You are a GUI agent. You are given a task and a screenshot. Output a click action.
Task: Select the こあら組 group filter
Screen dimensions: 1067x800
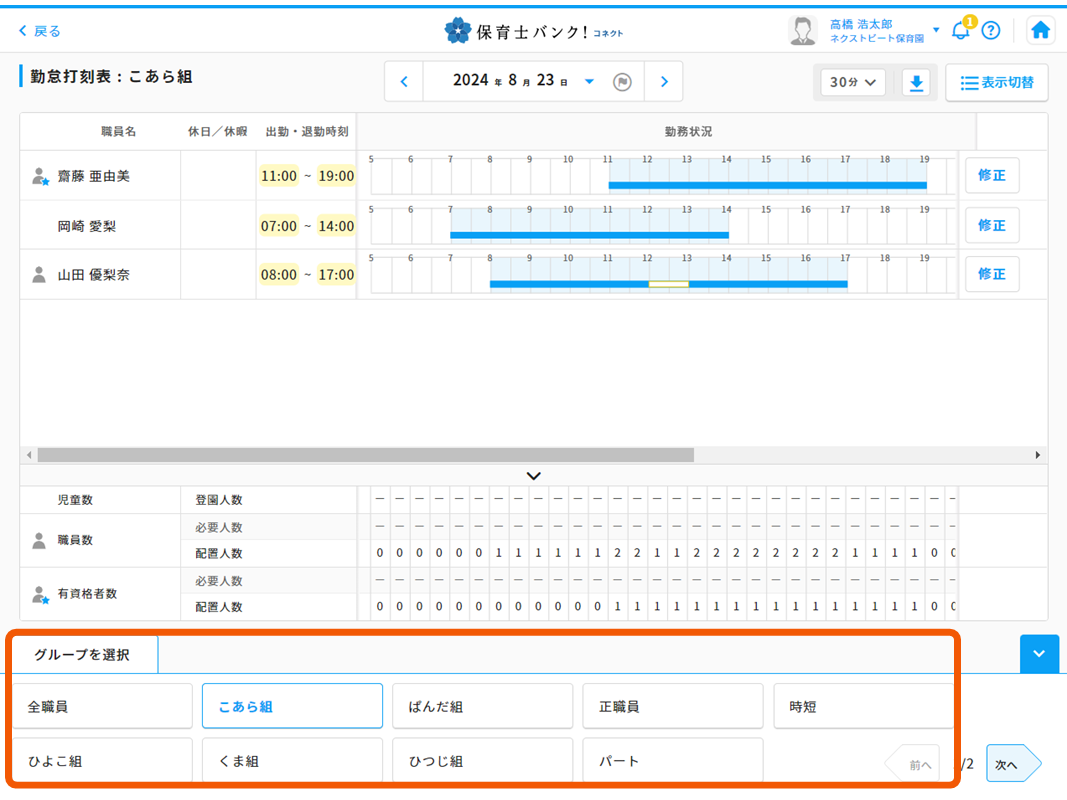point(292,705)
